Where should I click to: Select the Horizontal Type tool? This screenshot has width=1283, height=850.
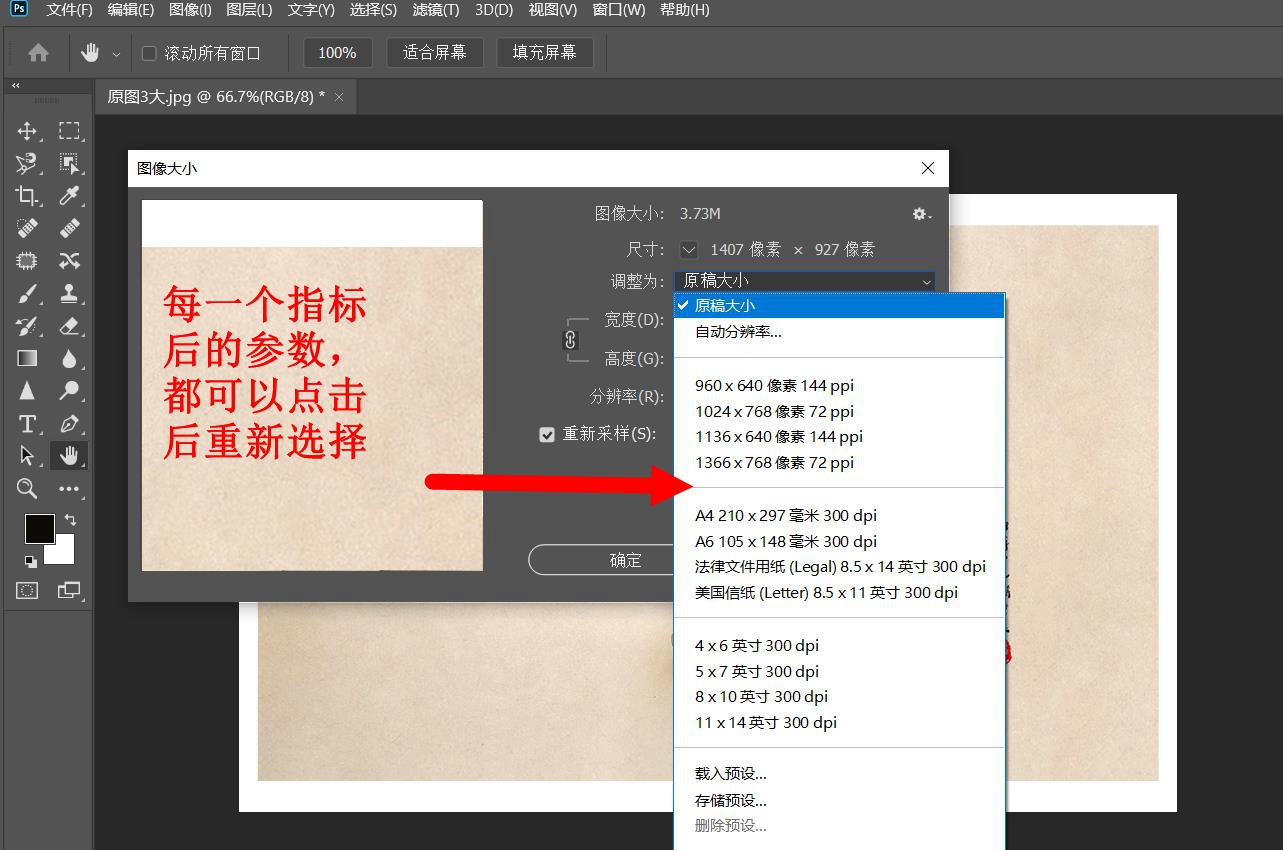27,423
